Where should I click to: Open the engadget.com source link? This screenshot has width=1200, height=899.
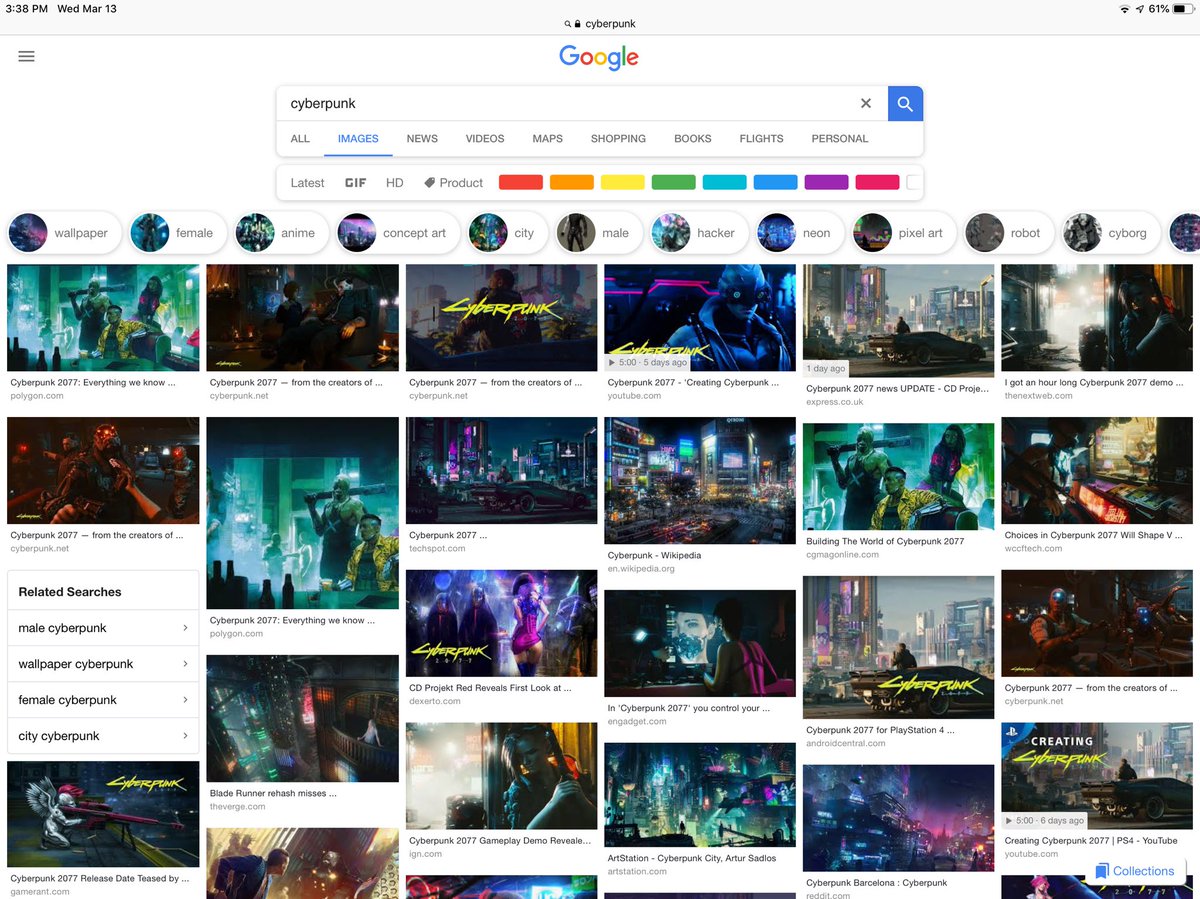point(639,721)
